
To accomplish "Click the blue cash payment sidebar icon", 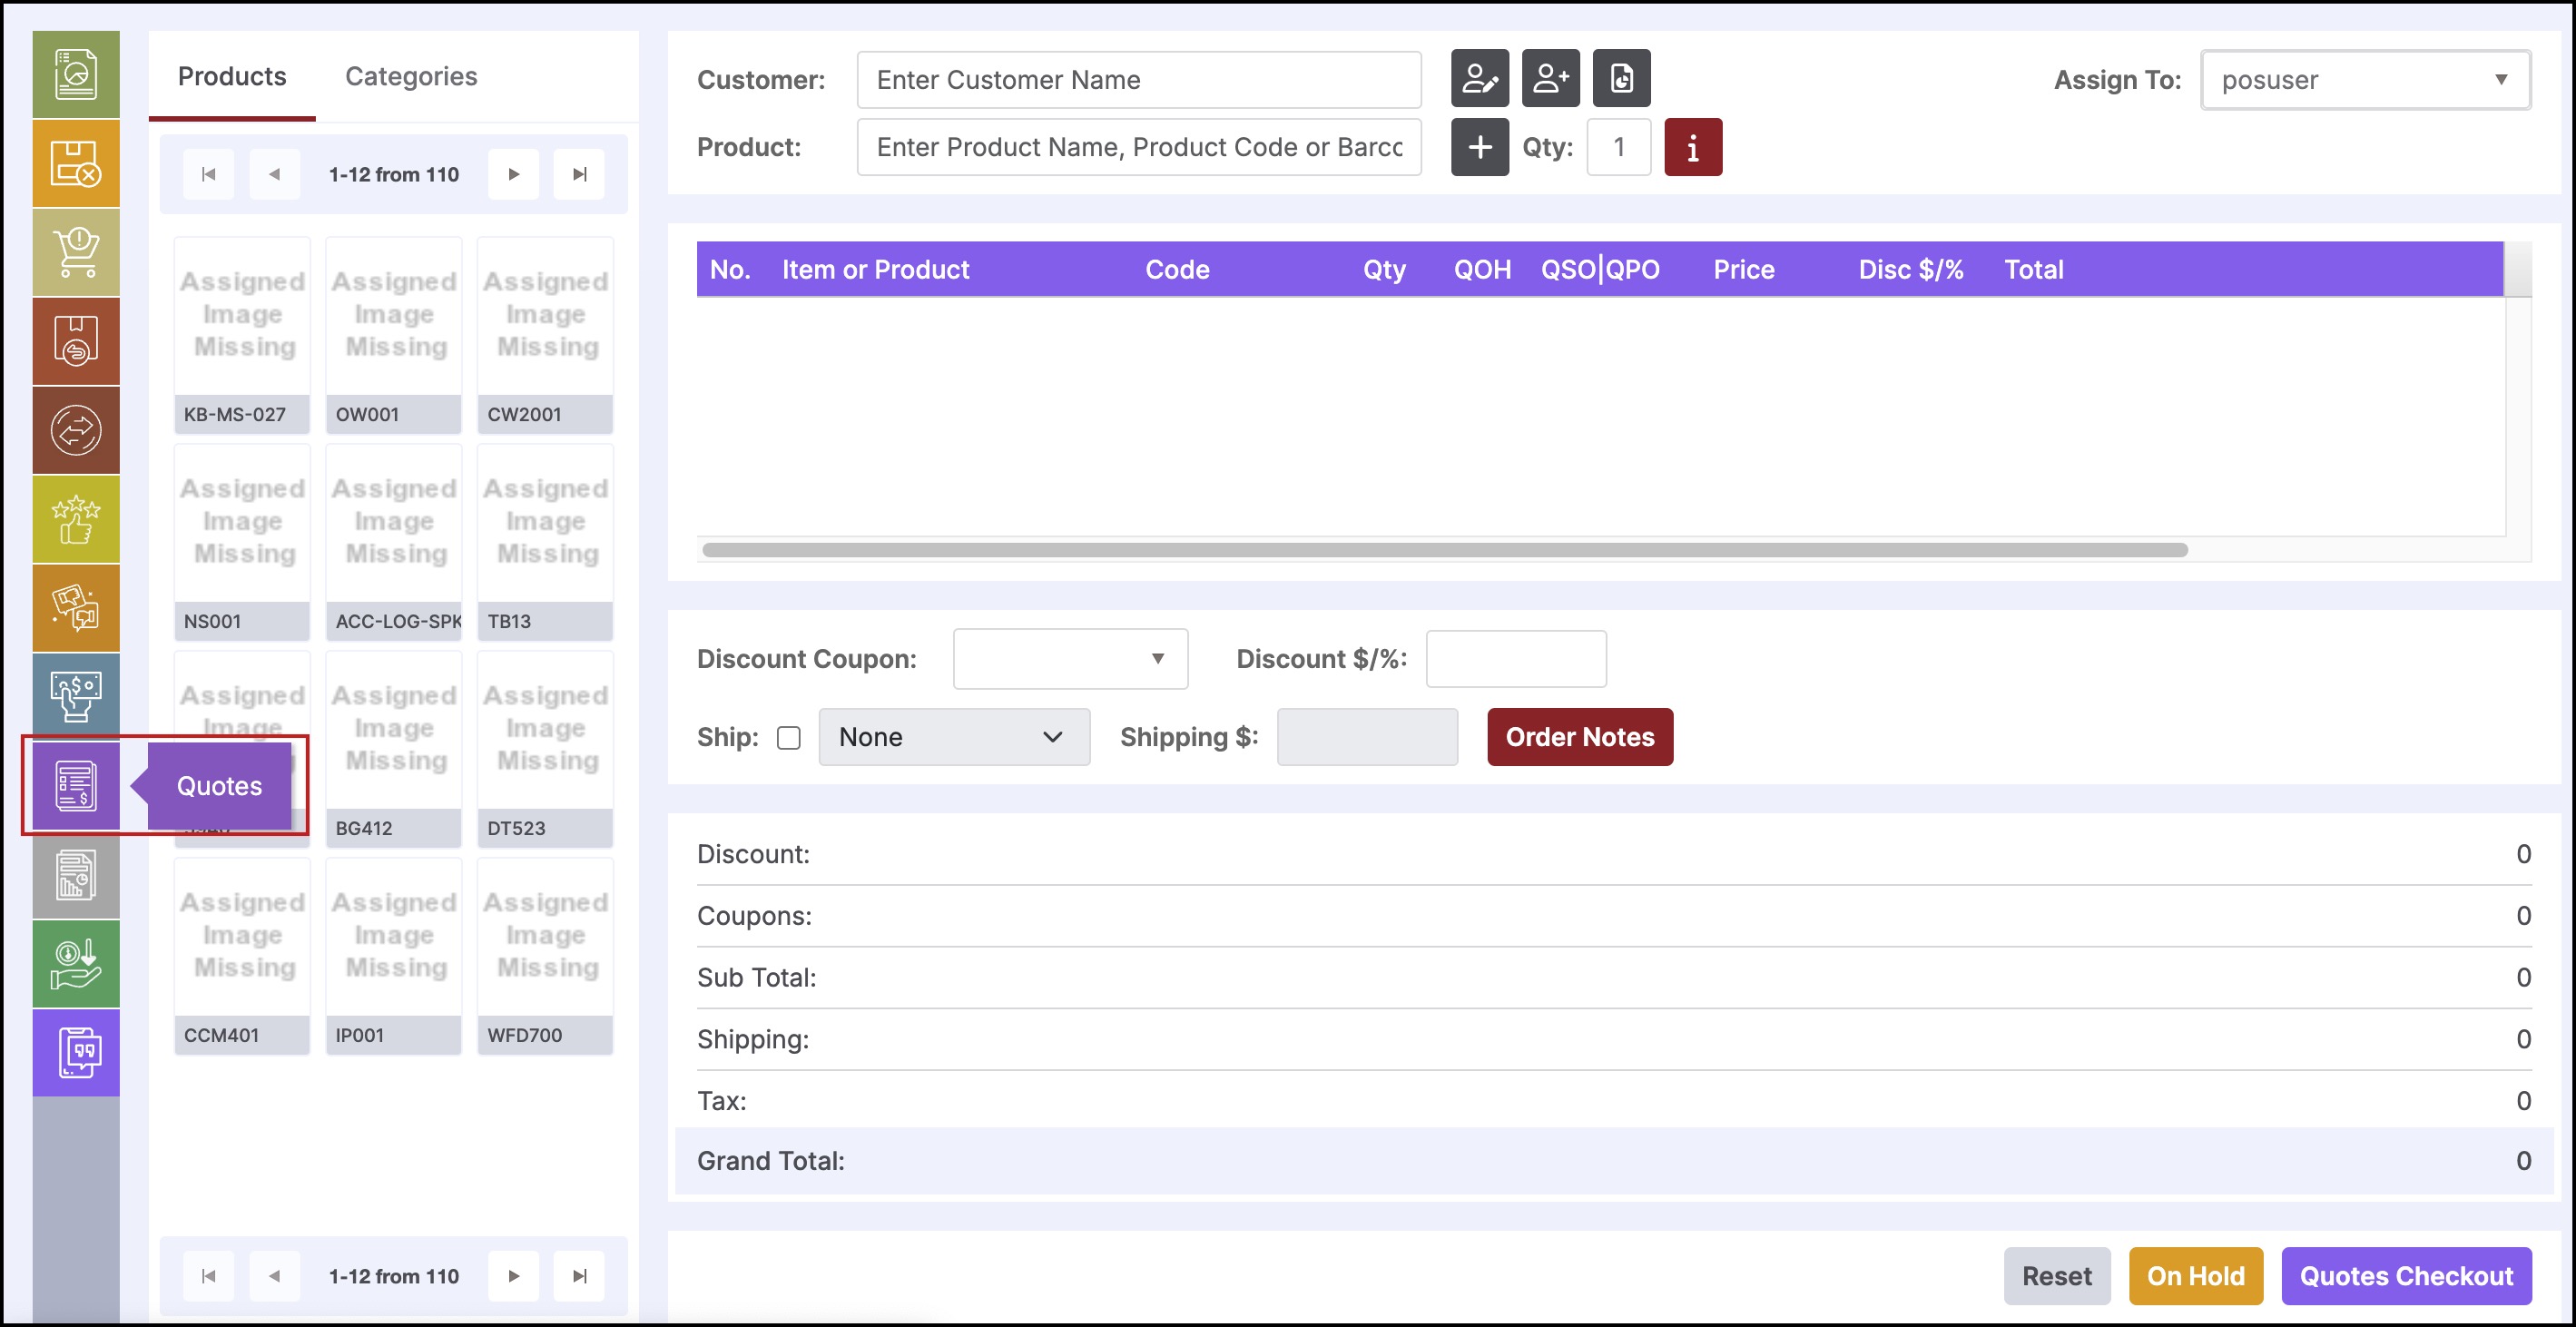I will tap(76, 696).
